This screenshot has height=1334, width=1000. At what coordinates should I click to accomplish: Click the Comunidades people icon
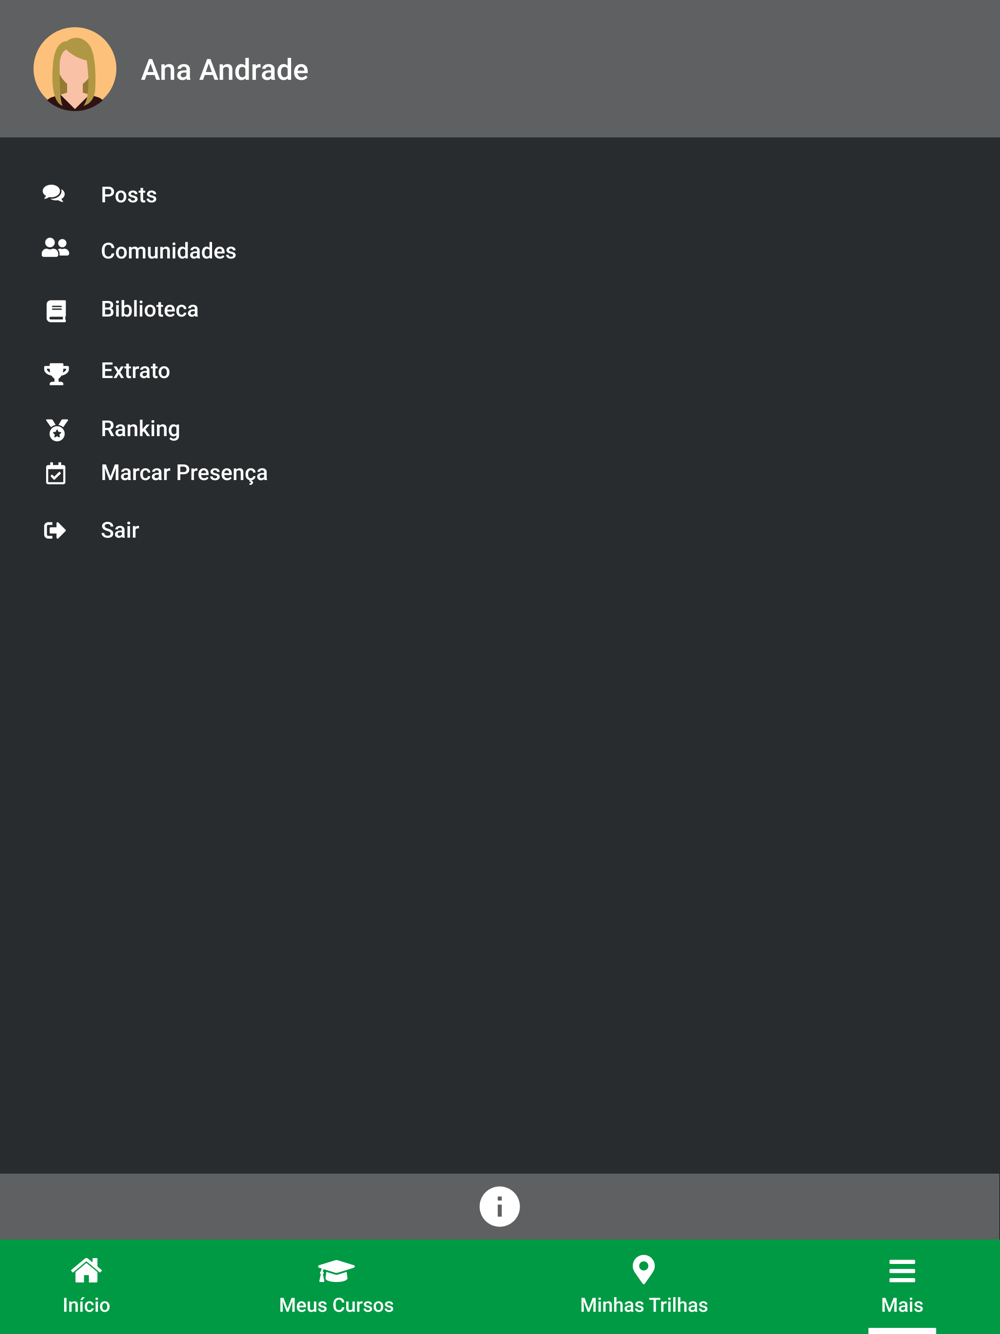[55, 248]
